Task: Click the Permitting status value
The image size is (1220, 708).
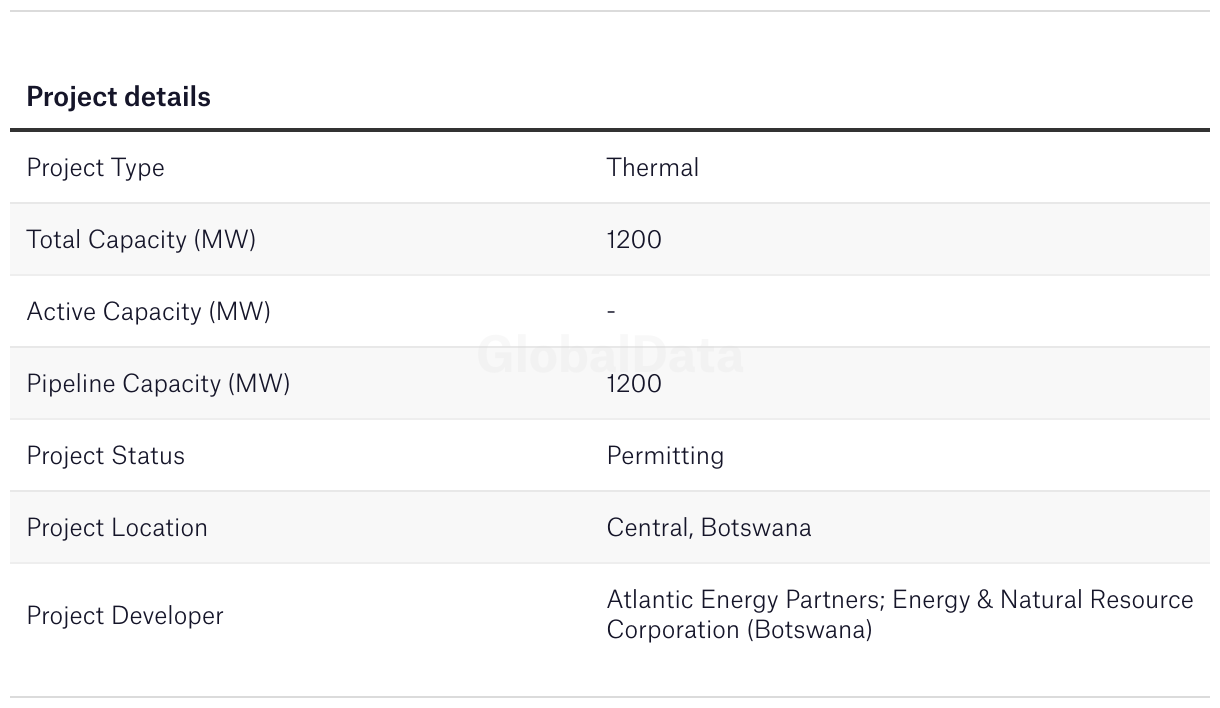Action: (x=665, y=456)
